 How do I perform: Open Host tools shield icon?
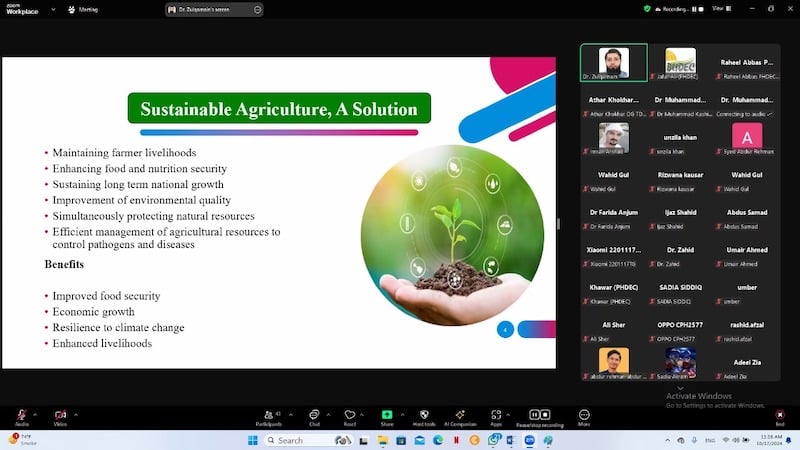click(423, 414)
